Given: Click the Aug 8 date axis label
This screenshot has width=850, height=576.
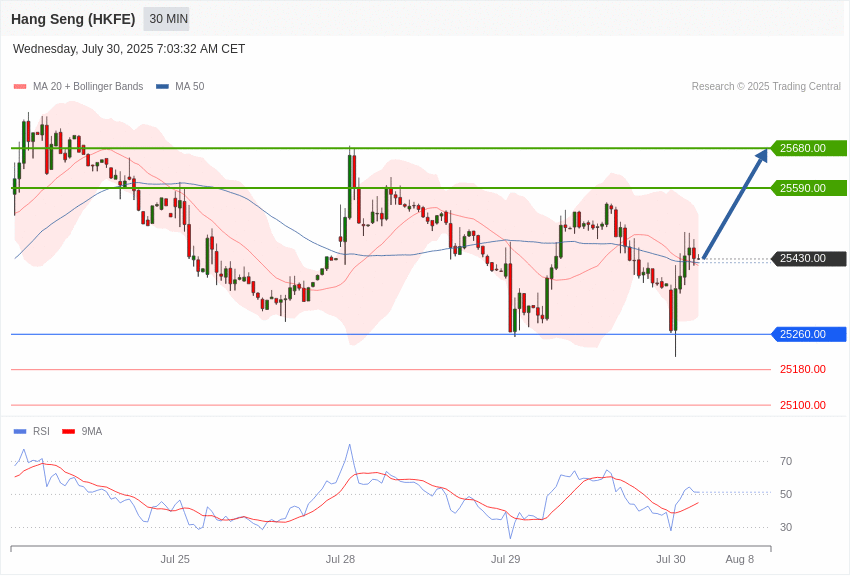Looking at the screenshot, I should coord(740,559).
